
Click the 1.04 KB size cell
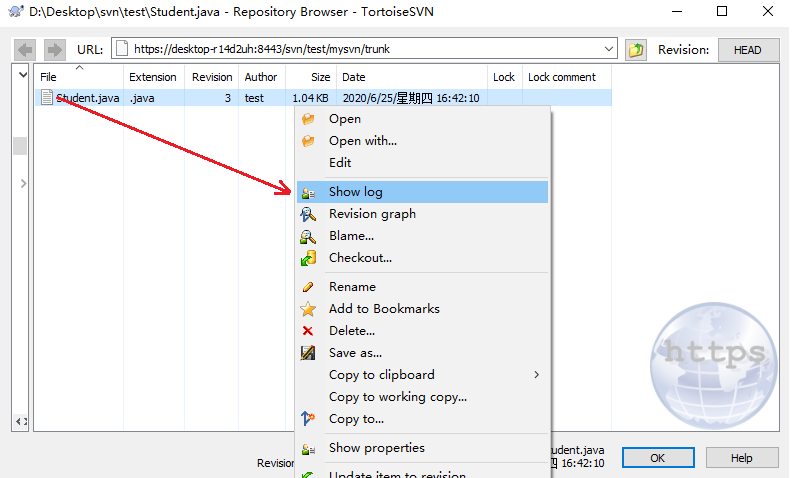(x=310, y=98)
